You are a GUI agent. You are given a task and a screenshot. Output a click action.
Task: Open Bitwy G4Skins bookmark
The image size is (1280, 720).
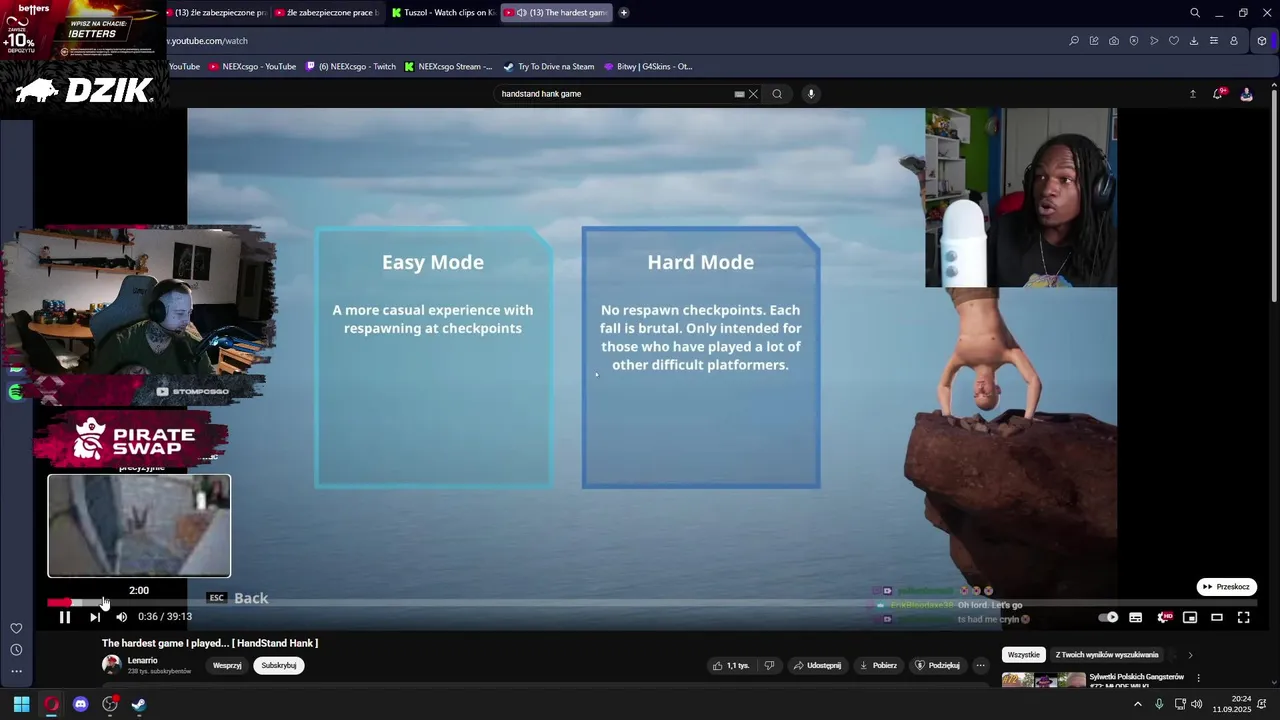click(x=648, y=67)
